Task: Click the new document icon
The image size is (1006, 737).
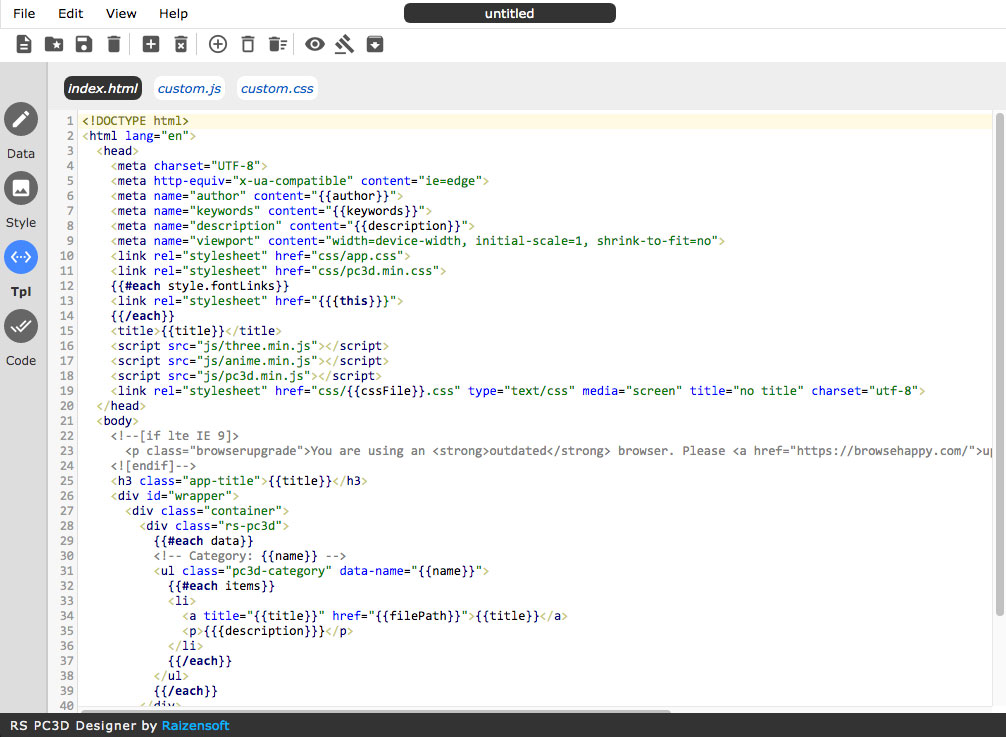Action: pos(24,44)
